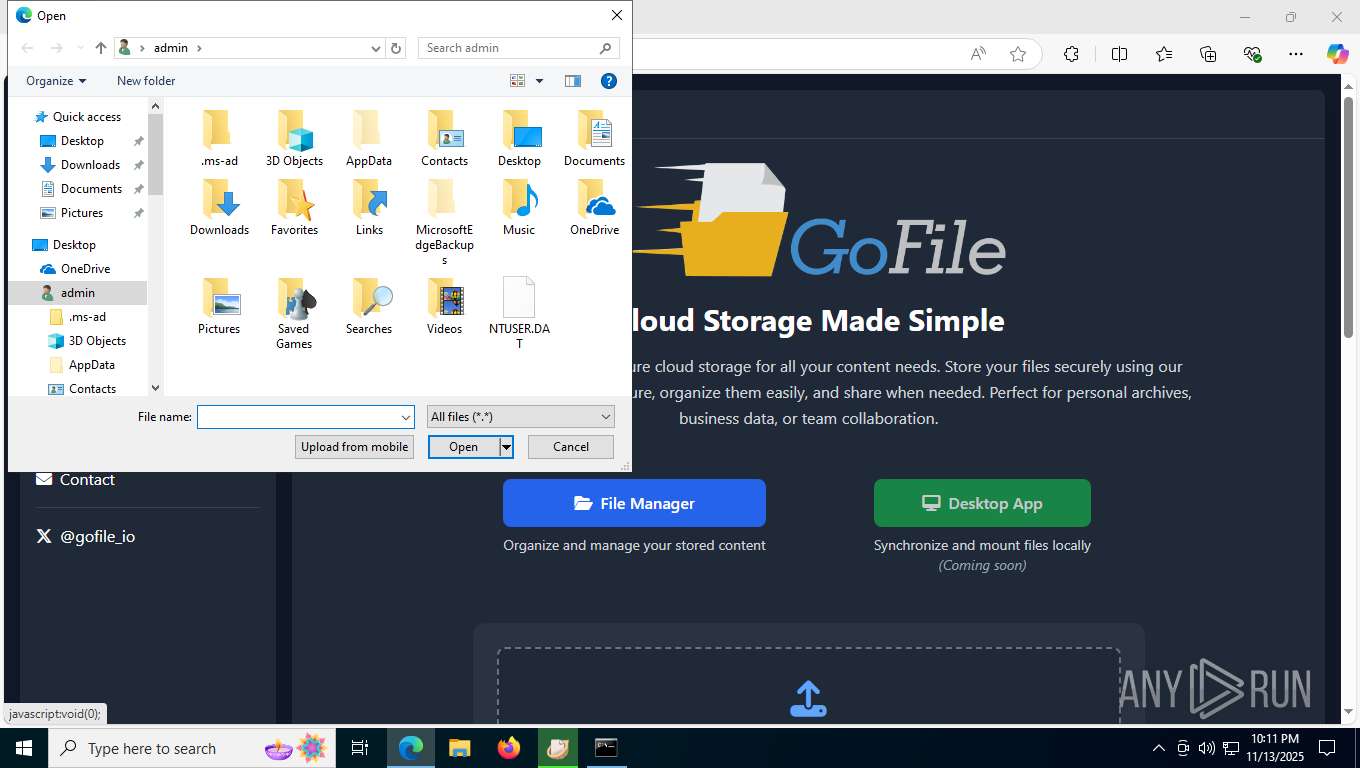Select the Favorites folder icon
The width and height of the screenshot is (1360, 768).
[294, 199]
